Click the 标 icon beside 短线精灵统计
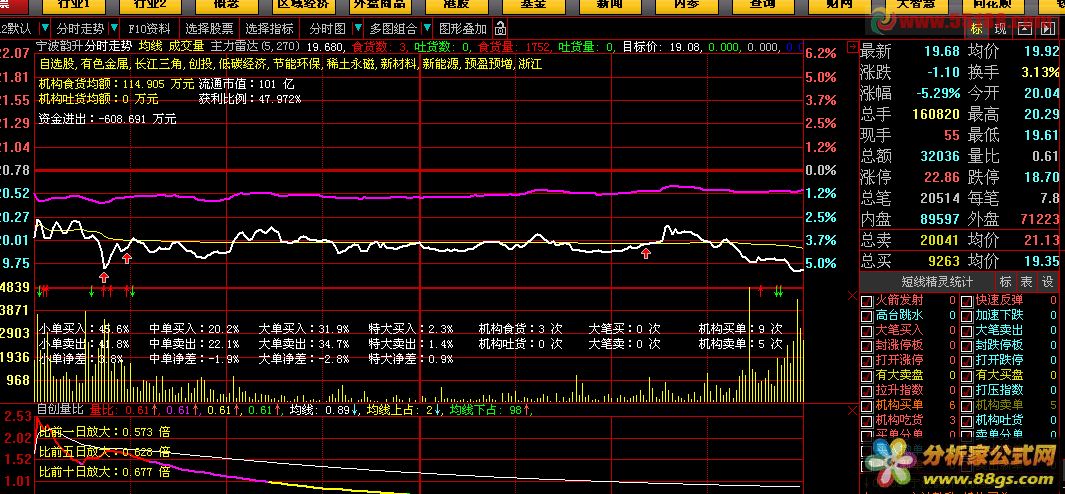The width and height of the screenshot is (1065, 494). (x=1005, y=281)
